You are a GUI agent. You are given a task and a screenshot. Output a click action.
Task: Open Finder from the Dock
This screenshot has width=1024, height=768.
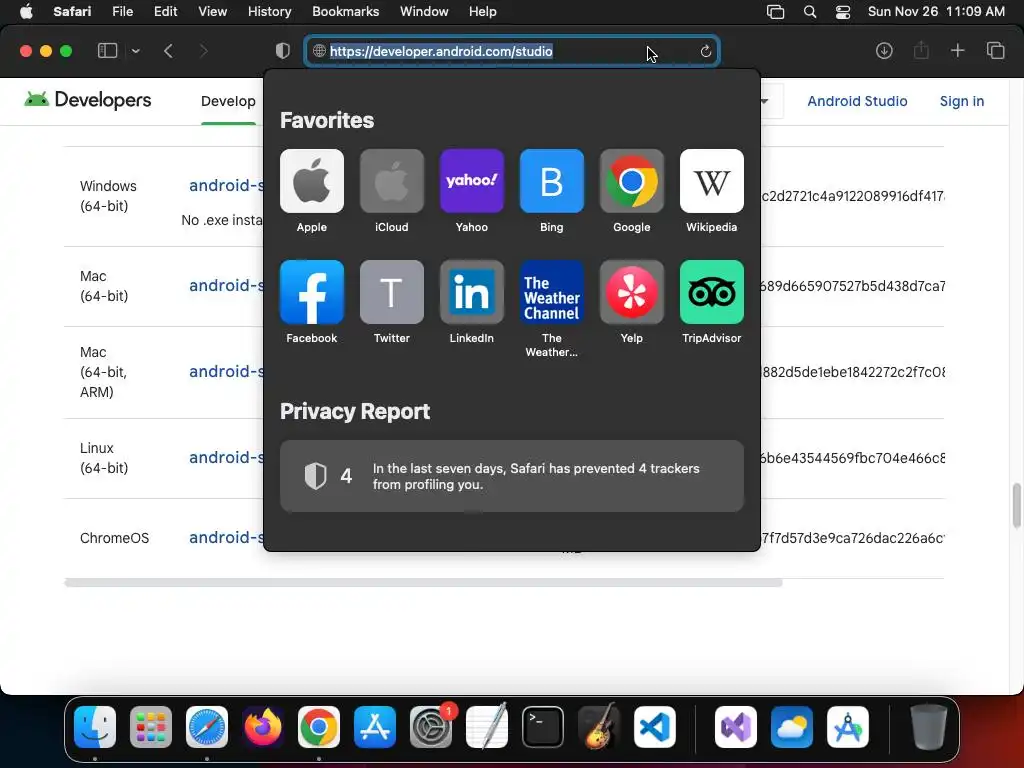[95, 727]
